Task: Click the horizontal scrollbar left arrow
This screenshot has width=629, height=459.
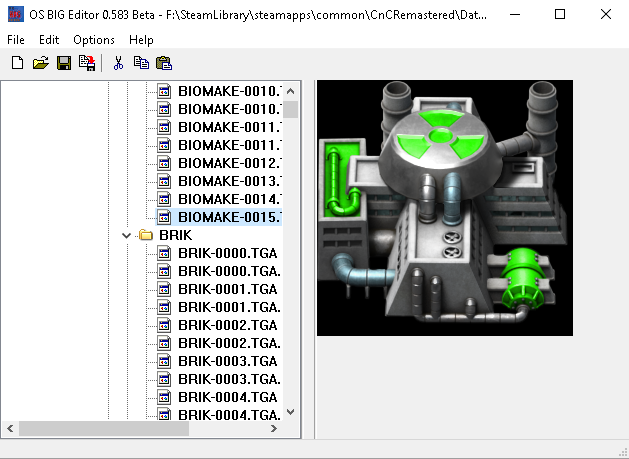Action: pos(10,429)
